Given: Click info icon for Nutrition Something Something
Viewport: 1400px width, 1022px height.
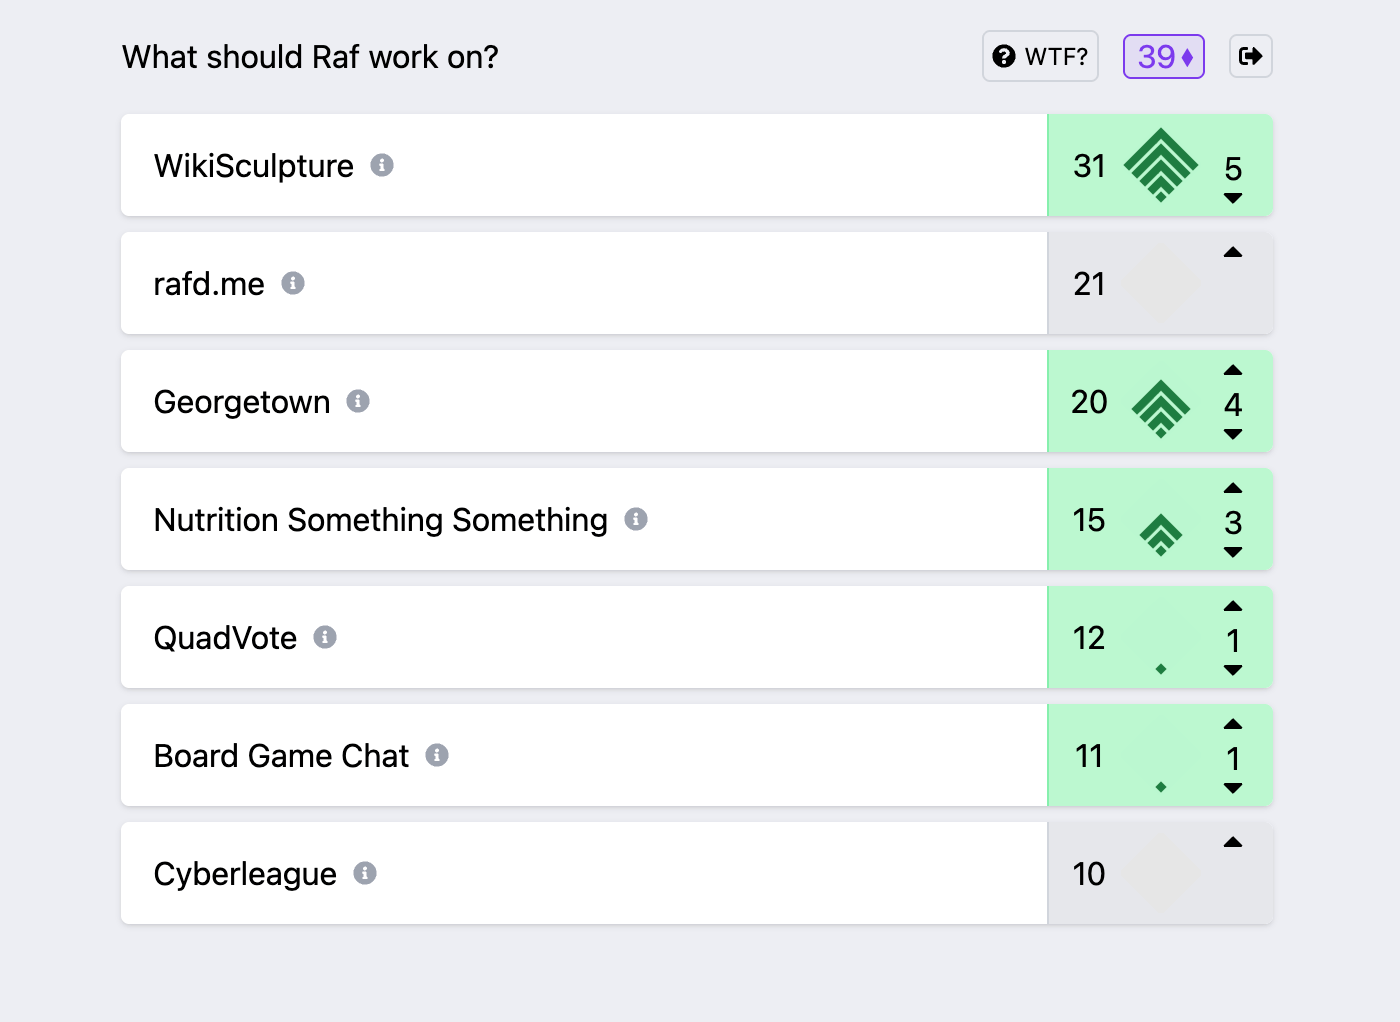Looking at the screenshot, I should (636, 519).
